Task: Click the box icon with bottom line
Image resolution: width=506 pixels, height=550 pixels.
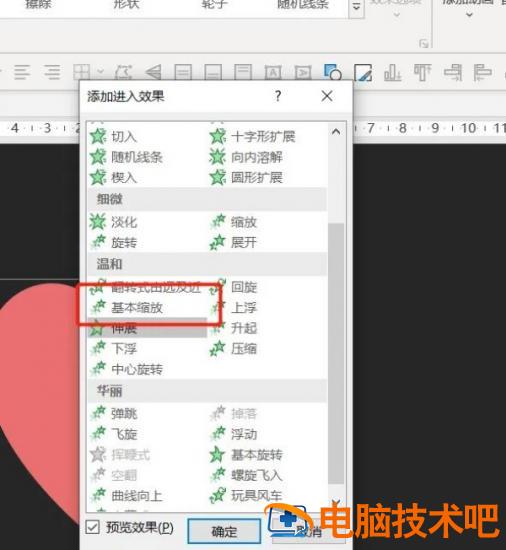Action: (213, 73)
